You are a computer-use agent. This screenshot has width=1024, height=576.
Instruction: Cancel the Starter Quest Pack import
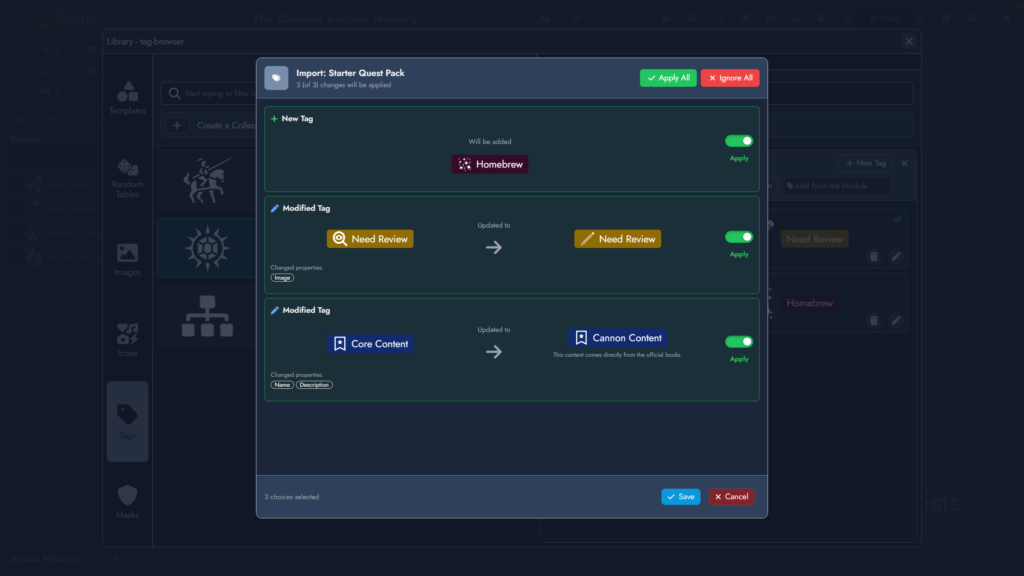coord(731,497)
